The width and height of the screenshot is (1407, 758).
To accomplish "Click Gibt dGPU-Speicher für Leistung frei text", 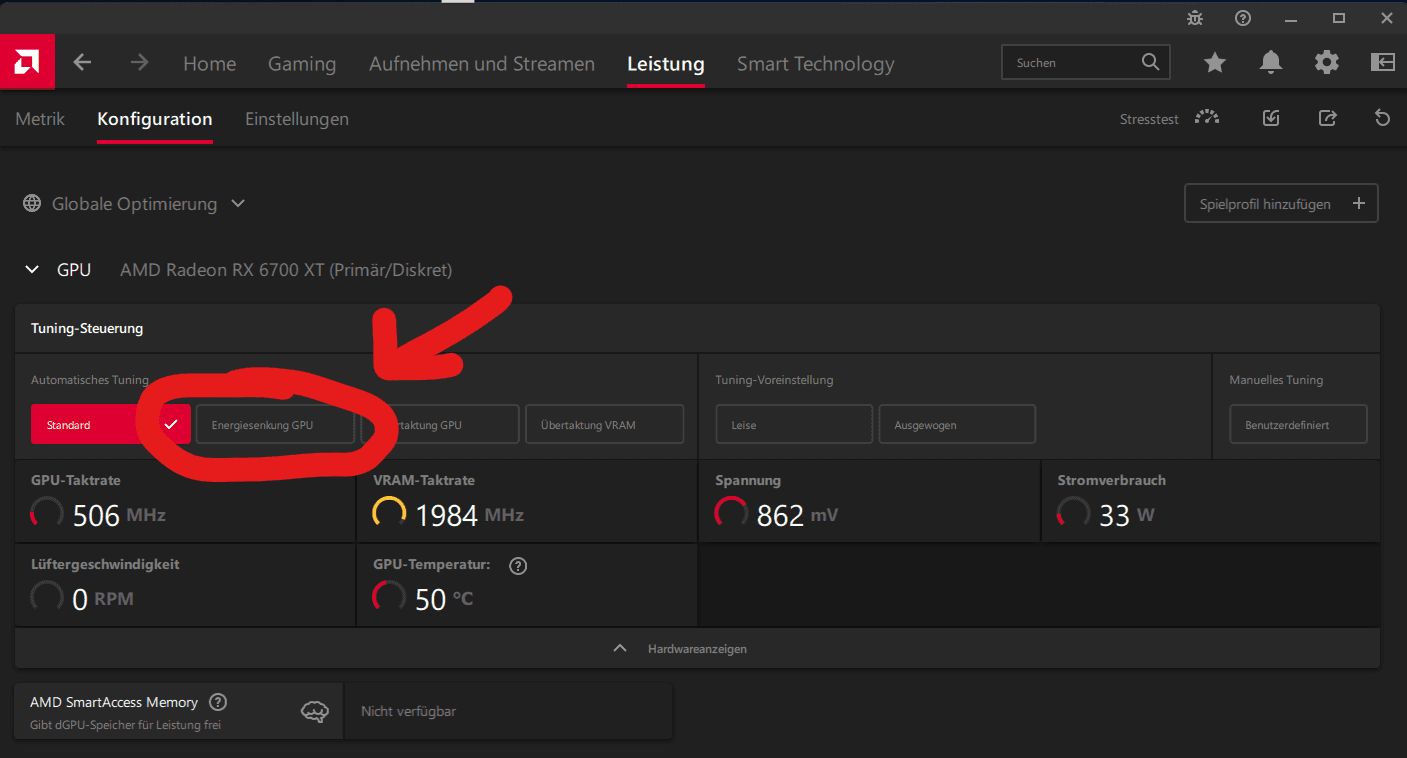I will [126, 725].
